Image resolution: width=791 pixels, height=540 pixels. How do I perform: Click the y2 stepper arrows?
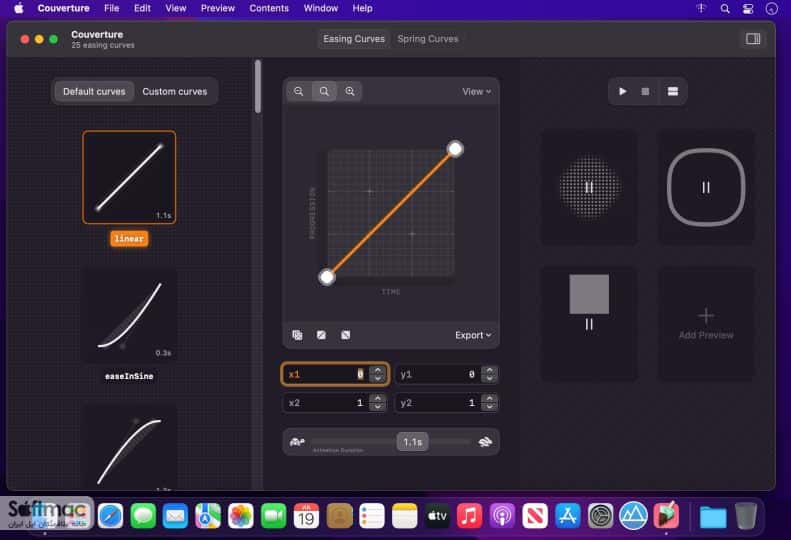tap(489, 403)
